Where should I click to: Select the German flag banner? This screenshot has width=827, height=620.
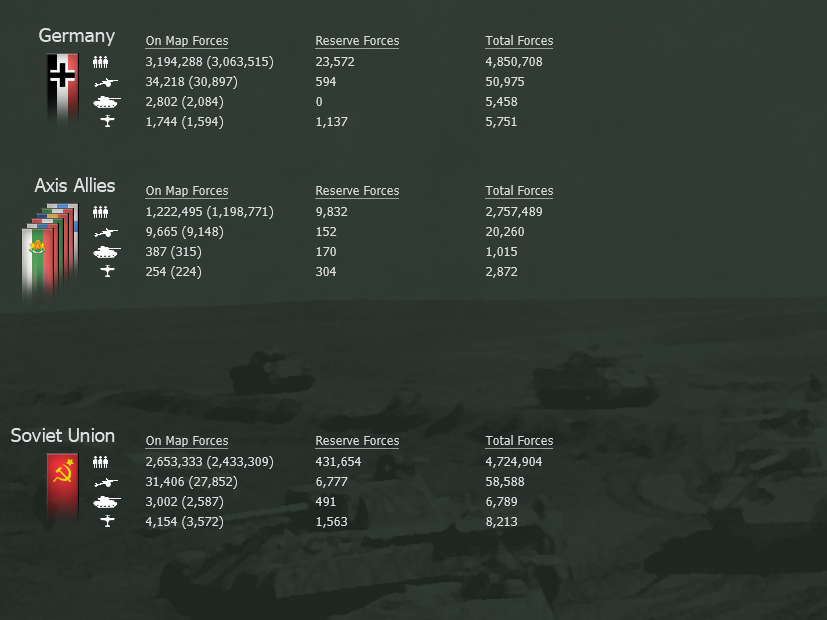(62, 90)
